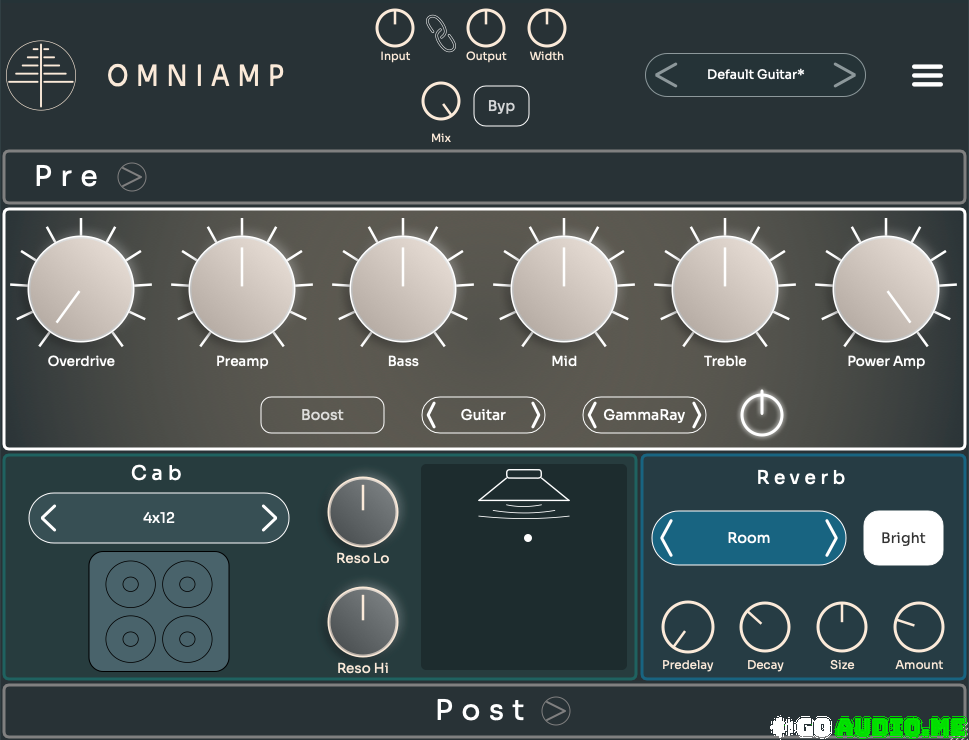Select previous model left of GammaRay

tap(592, 415)
